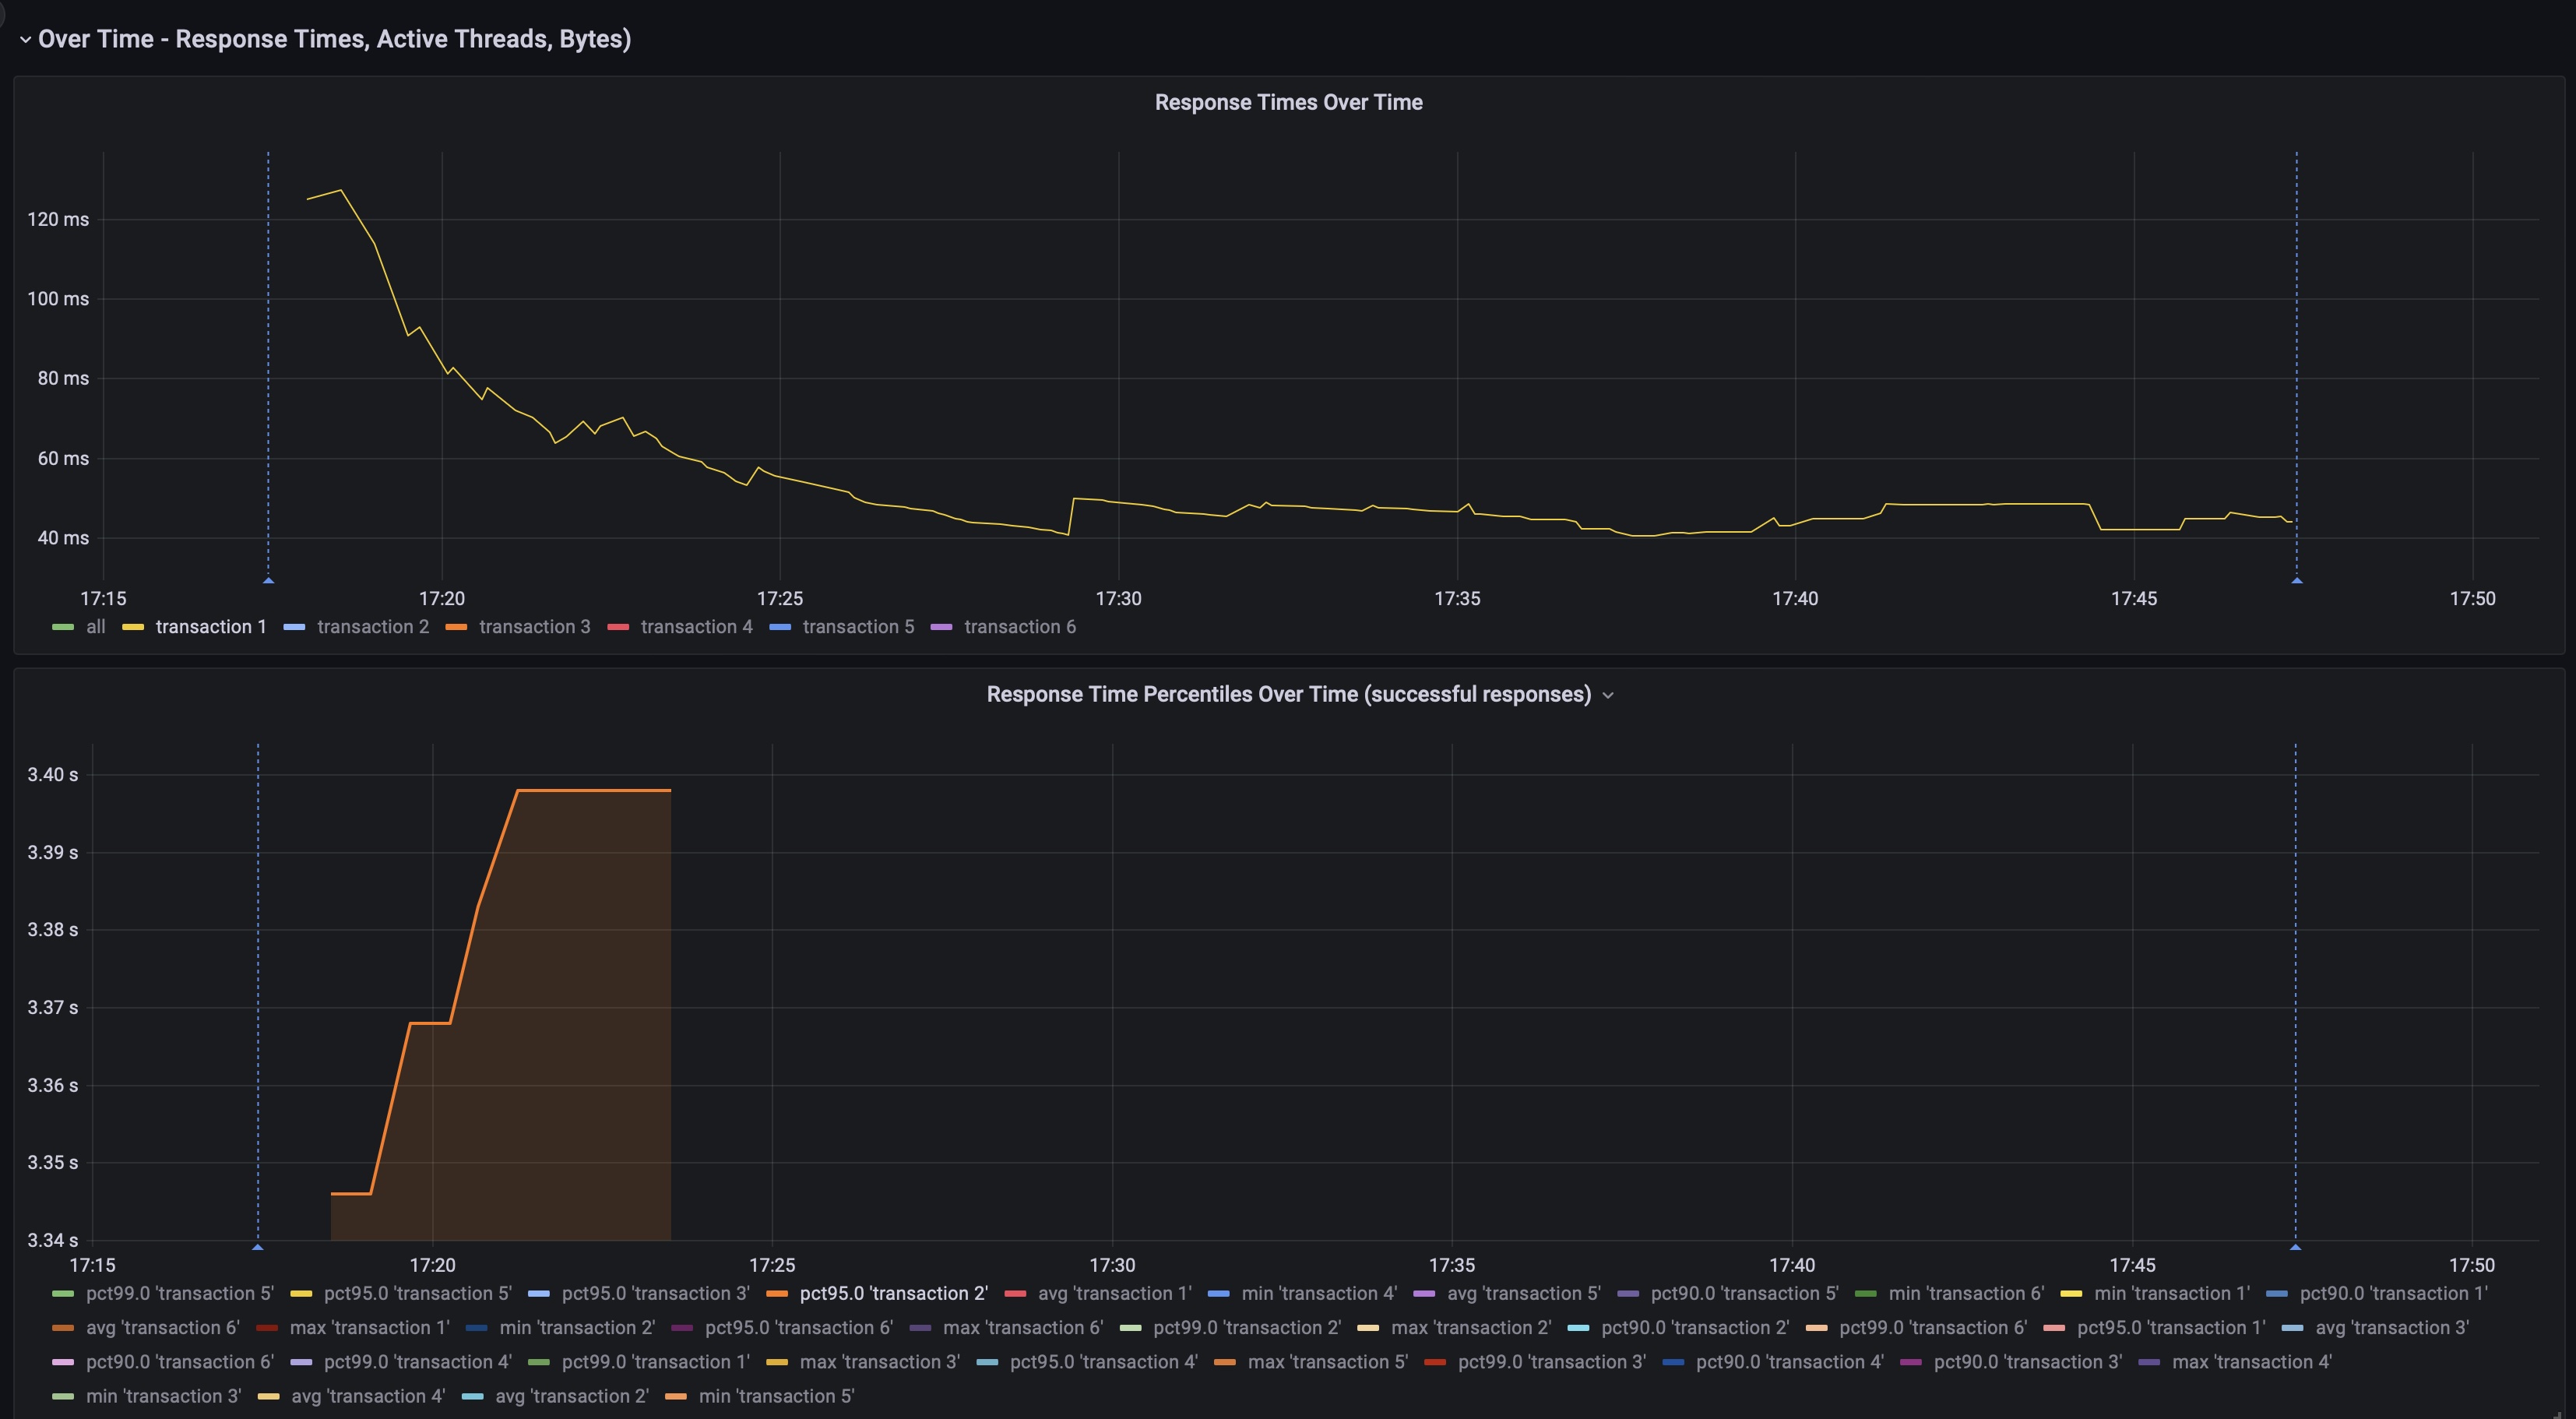The height and width of the screenshot is (1419, 2576).
Task: Click end annotation triangle in percentiles chart
Action: (2295, 1247)
